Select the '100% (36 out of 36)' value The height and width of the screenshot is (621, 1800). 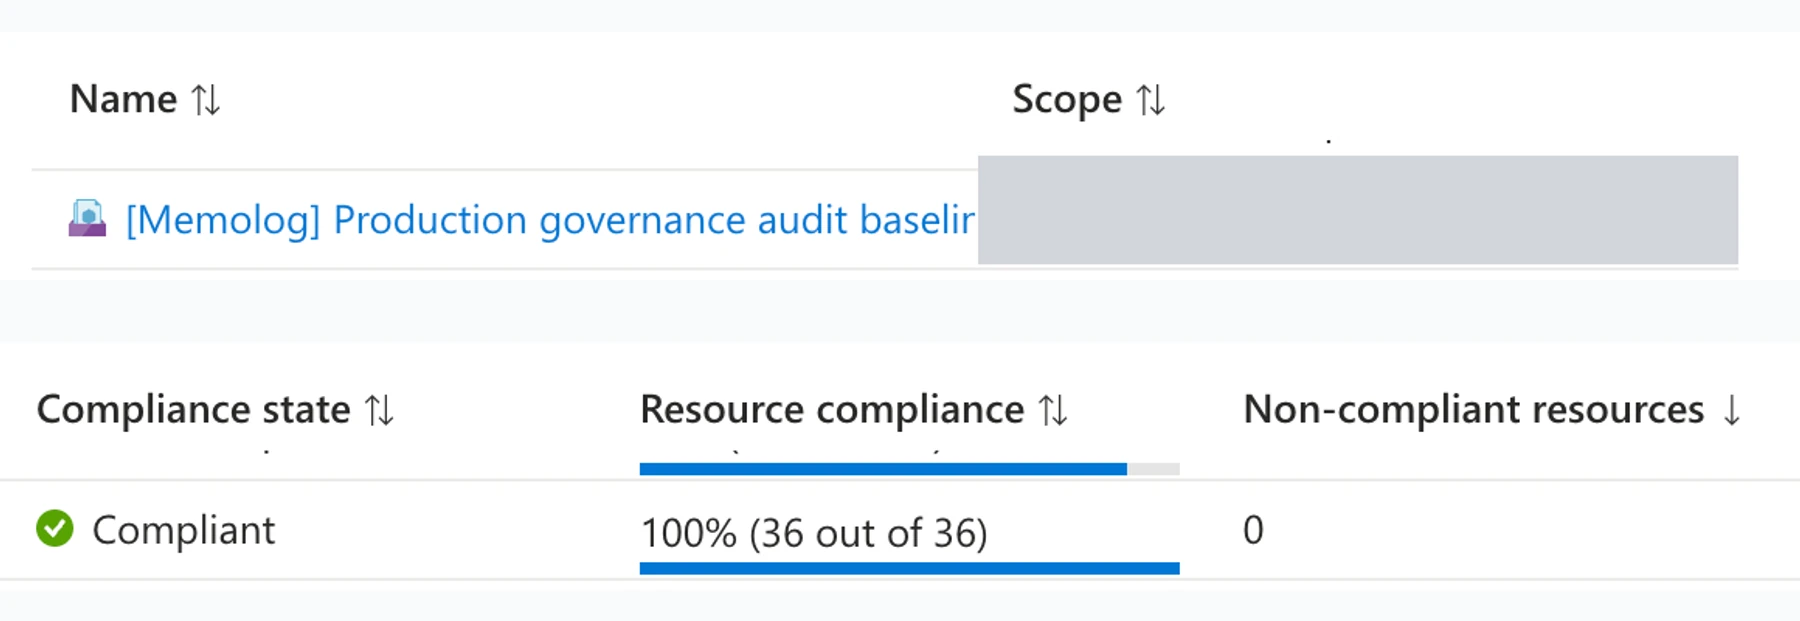814,533
